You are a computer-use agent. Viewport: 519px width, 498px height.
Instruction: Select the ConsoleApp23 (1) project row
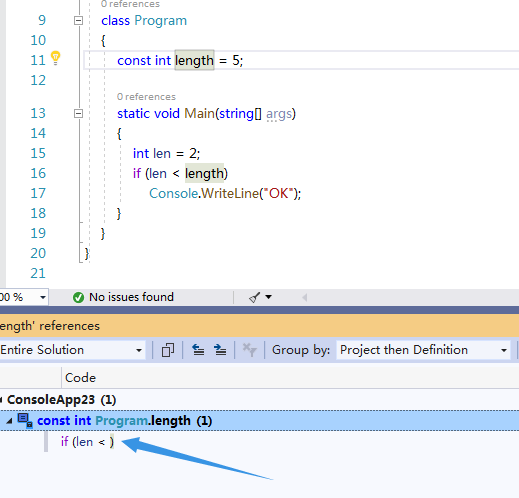pyautogui.click(x=259, y=400)
